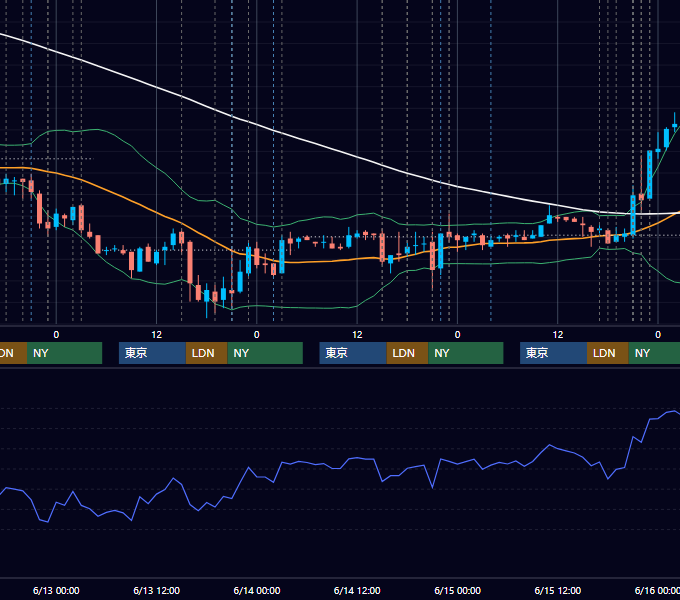Click the 6/13 12:00 date label
Image resolution: width=680 pixels, height=600 pixels.
click(157, 590)
